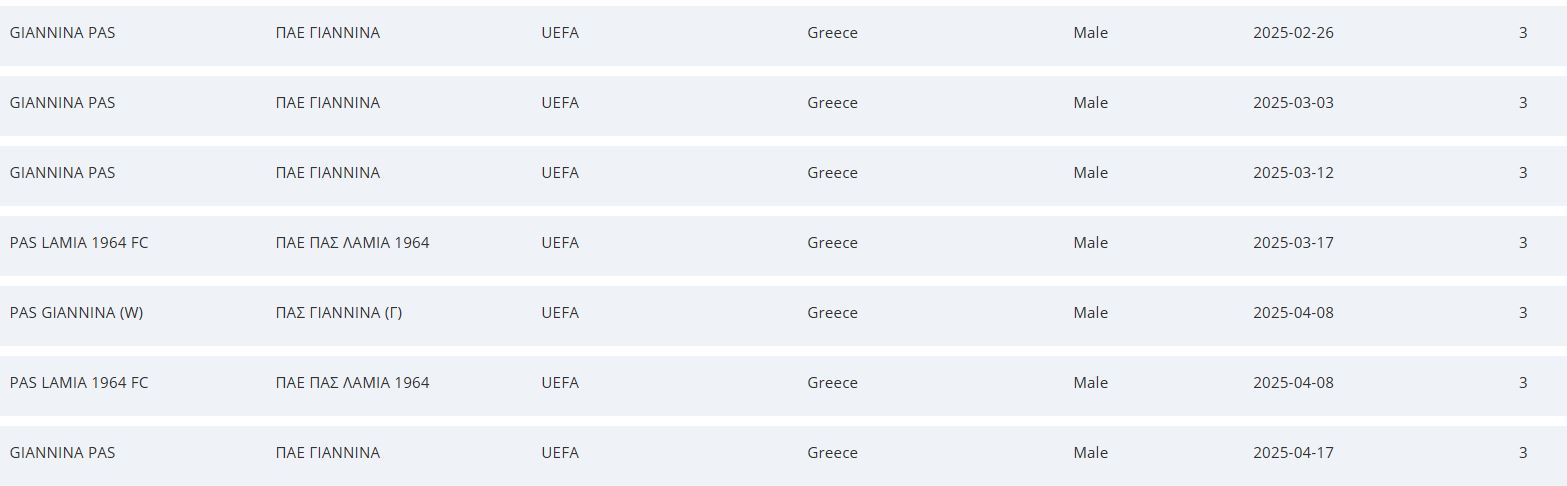Click the number 3 in 2025-04-17 row
The image size is (1567, 486).
tap(1523, 452)
